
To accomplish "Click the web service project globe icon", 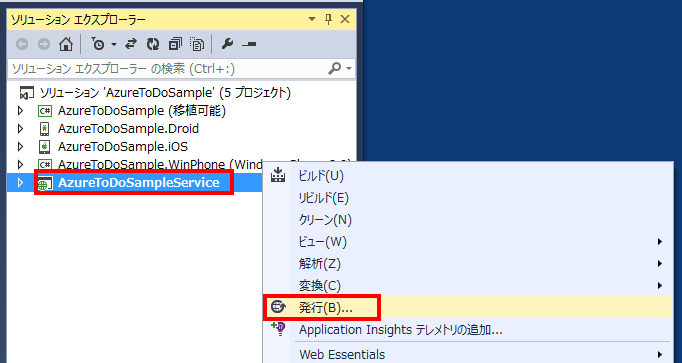I will (44, 183).
